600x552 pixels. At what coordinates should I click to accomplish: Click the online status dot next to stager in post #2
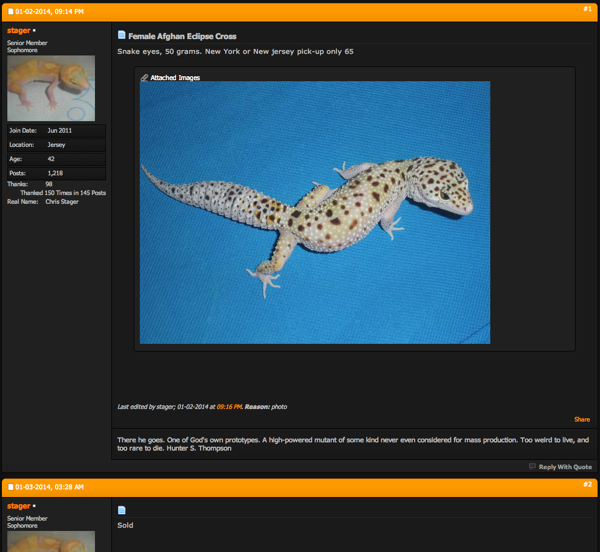[34, 506]
